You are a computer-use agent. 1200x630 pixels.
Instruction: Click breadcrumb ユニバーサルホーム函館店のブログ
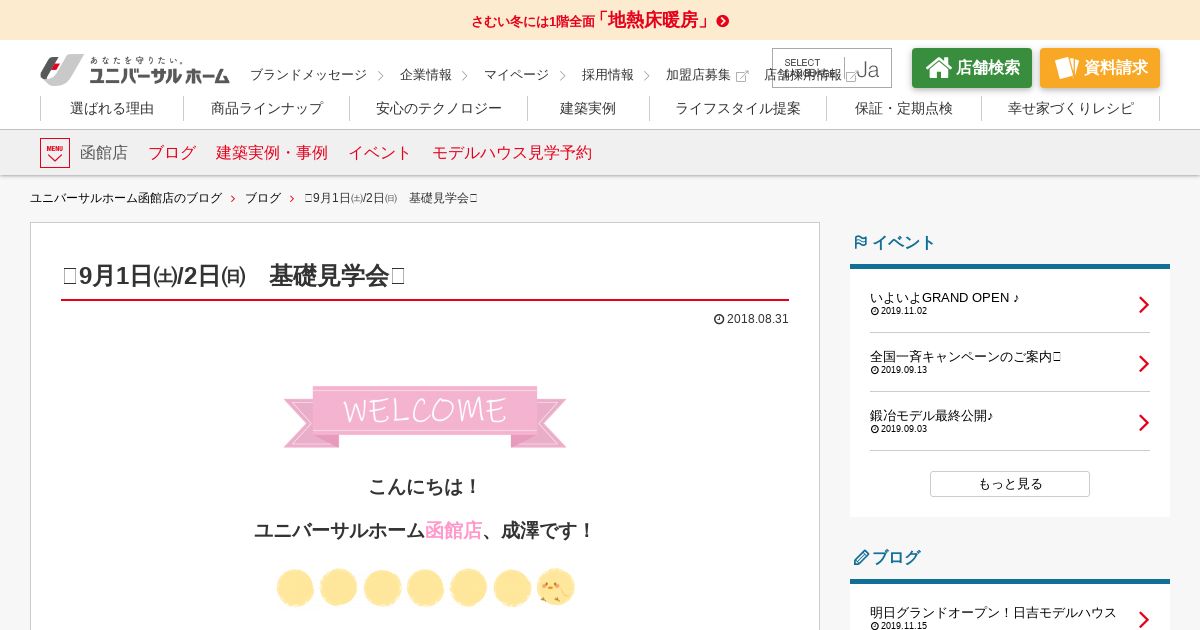(x=126, y=198)
